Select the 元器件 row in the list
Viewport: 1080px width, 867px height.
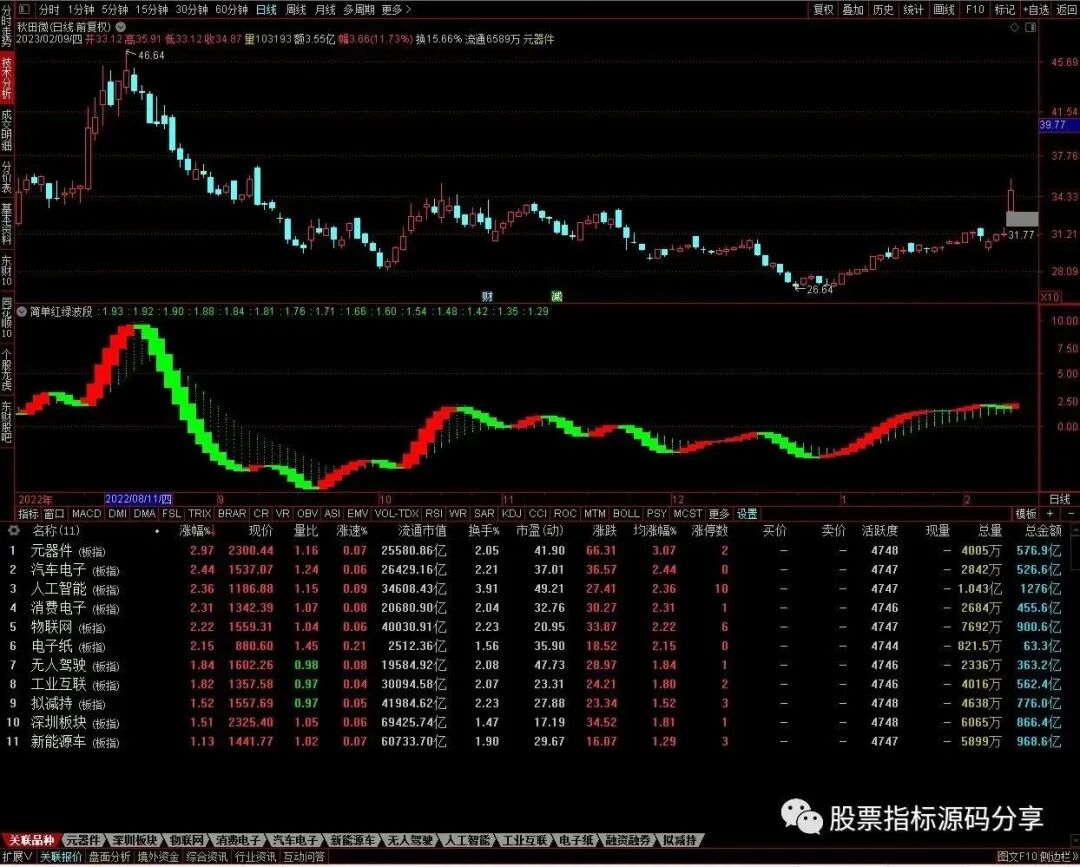tap(537, 551)
